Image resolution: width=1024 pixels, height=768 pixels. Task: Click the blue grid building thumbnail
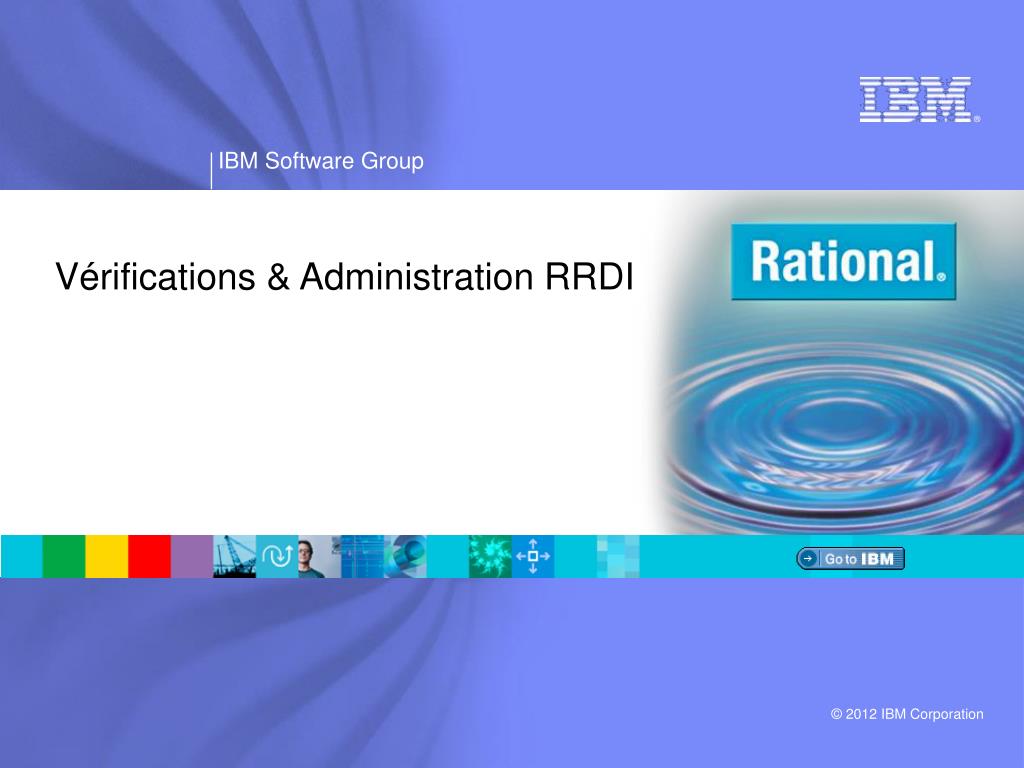pyautogui.click(x=362, y=556)
